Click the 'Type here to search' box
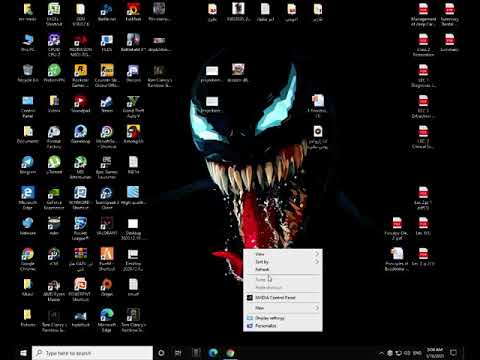480x360 pixels. tap(92, 353)
